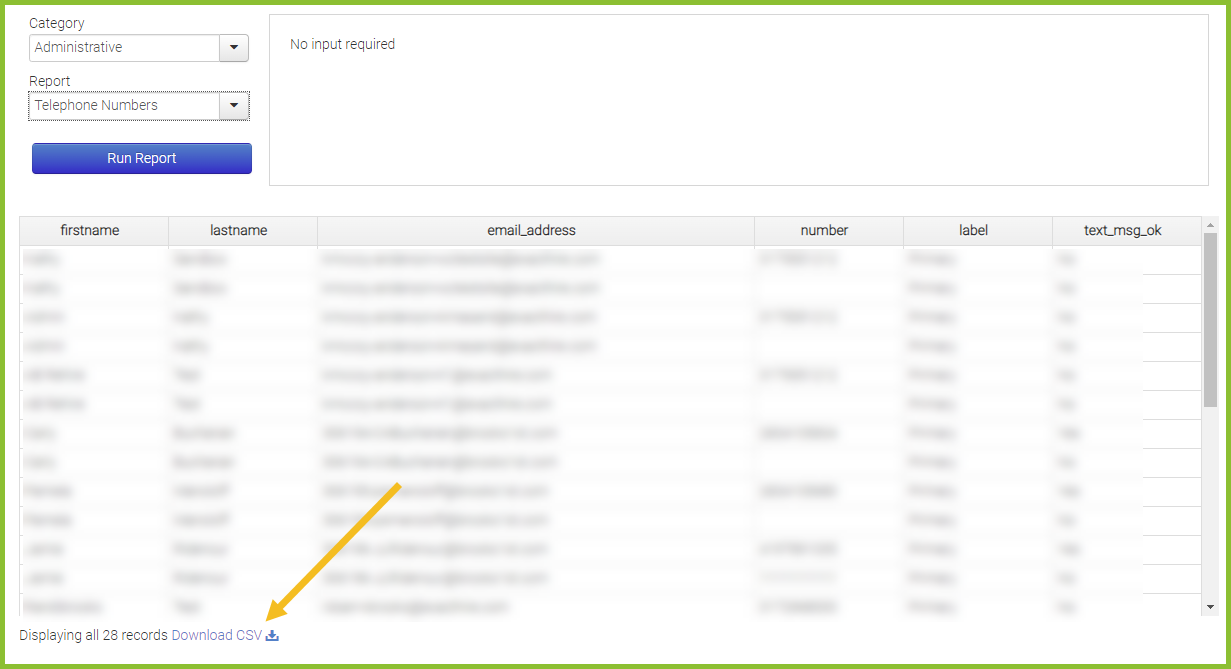Click the table scrollbar up arrow
1231x669 pixels.
(x=1210, y=224)
